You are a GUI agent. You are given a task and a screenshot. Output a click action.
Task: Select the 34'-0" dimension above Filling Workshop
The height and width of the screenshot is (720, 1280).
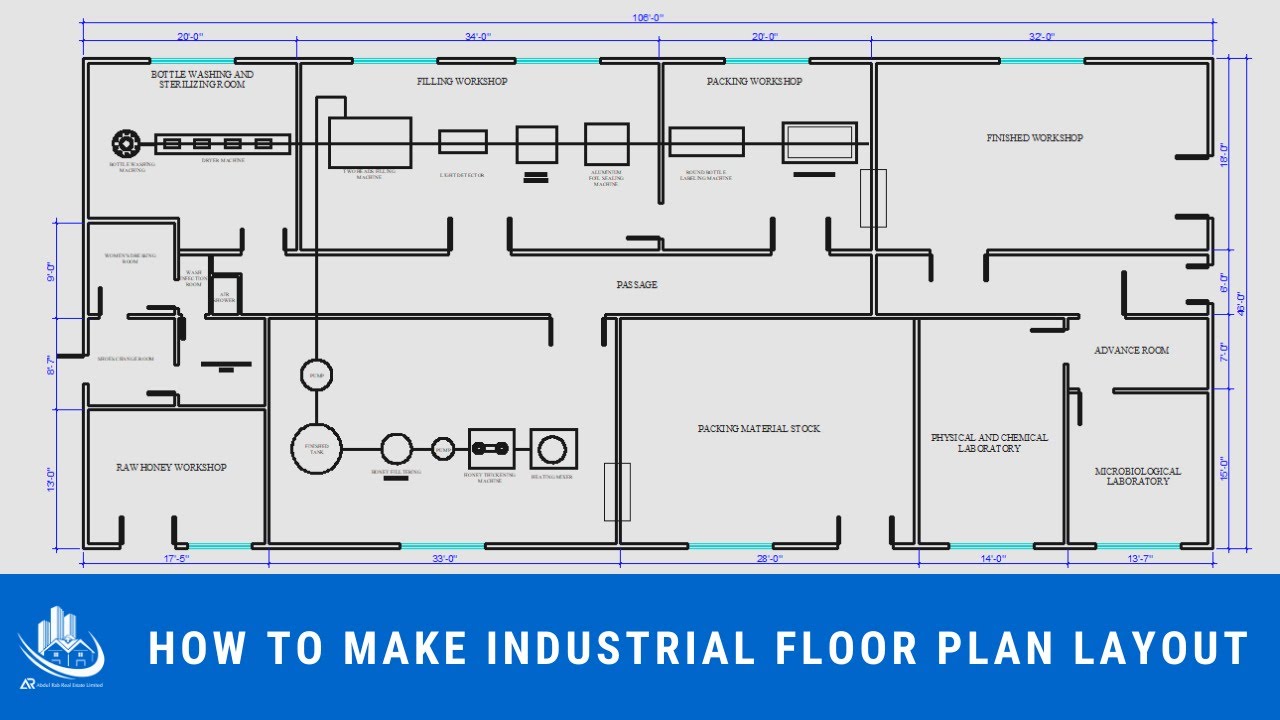(478, 36)
